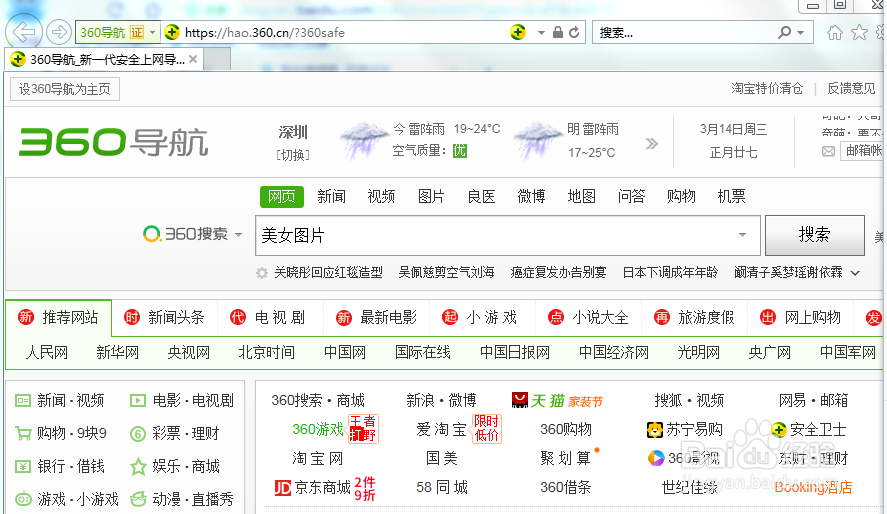Open 北京时间 link

coord(266,353)
